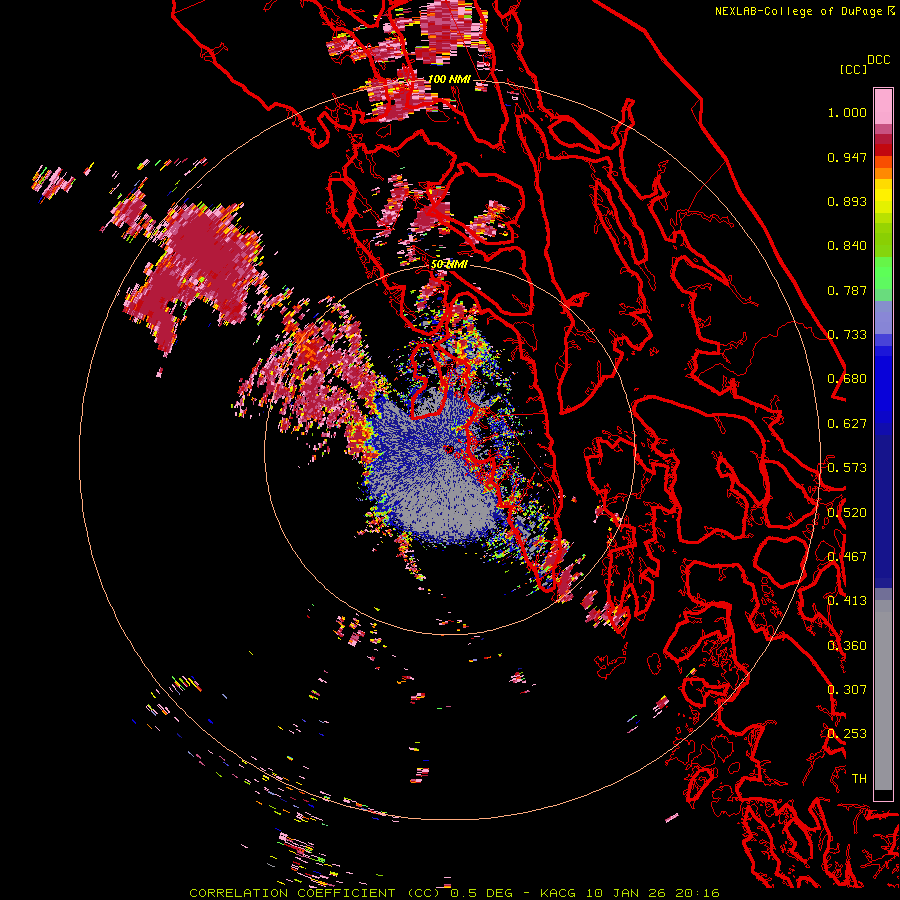900x900 pixels.
Task: Select the 0.680 scale value
Action: 847,379
